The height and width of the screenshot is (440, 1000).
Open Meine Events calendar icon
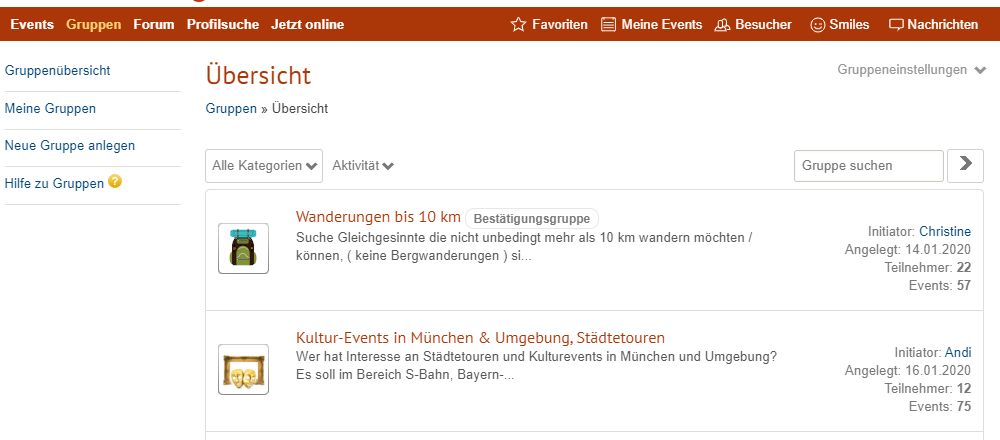click(608, 24)
